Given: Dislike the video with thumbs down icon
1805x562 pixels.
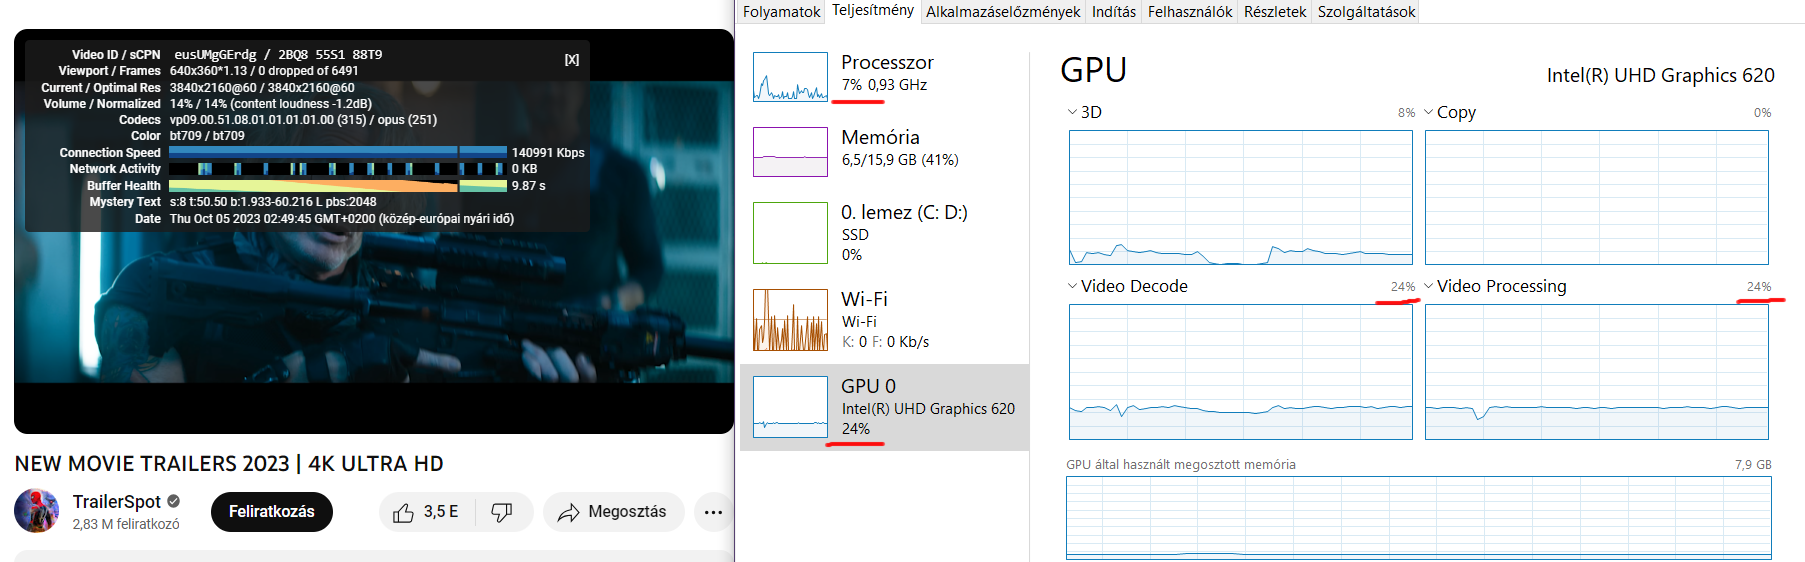Looking at the screenshot, I should 503,512.
